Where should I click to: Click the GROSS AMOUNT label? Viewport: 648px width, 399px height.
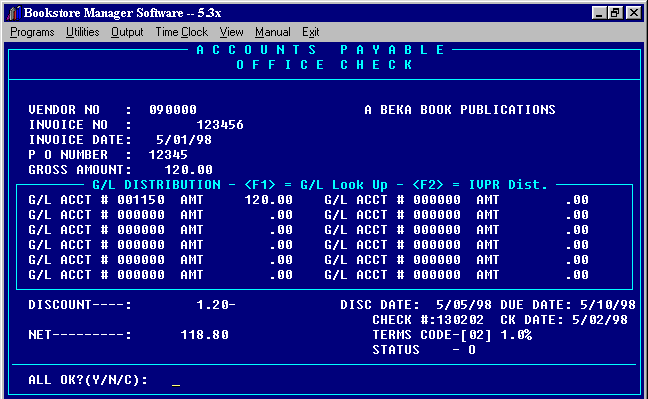coord(79,170)
